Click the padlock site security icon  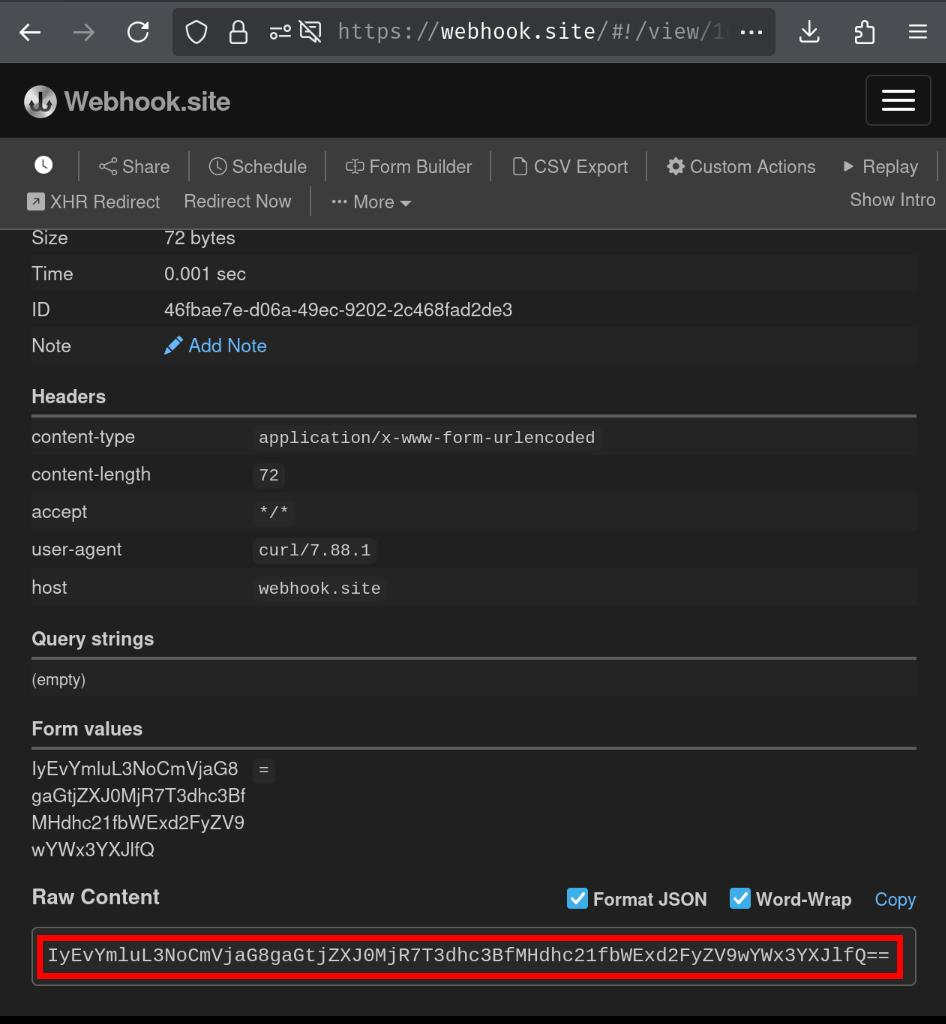click(238, 32)
